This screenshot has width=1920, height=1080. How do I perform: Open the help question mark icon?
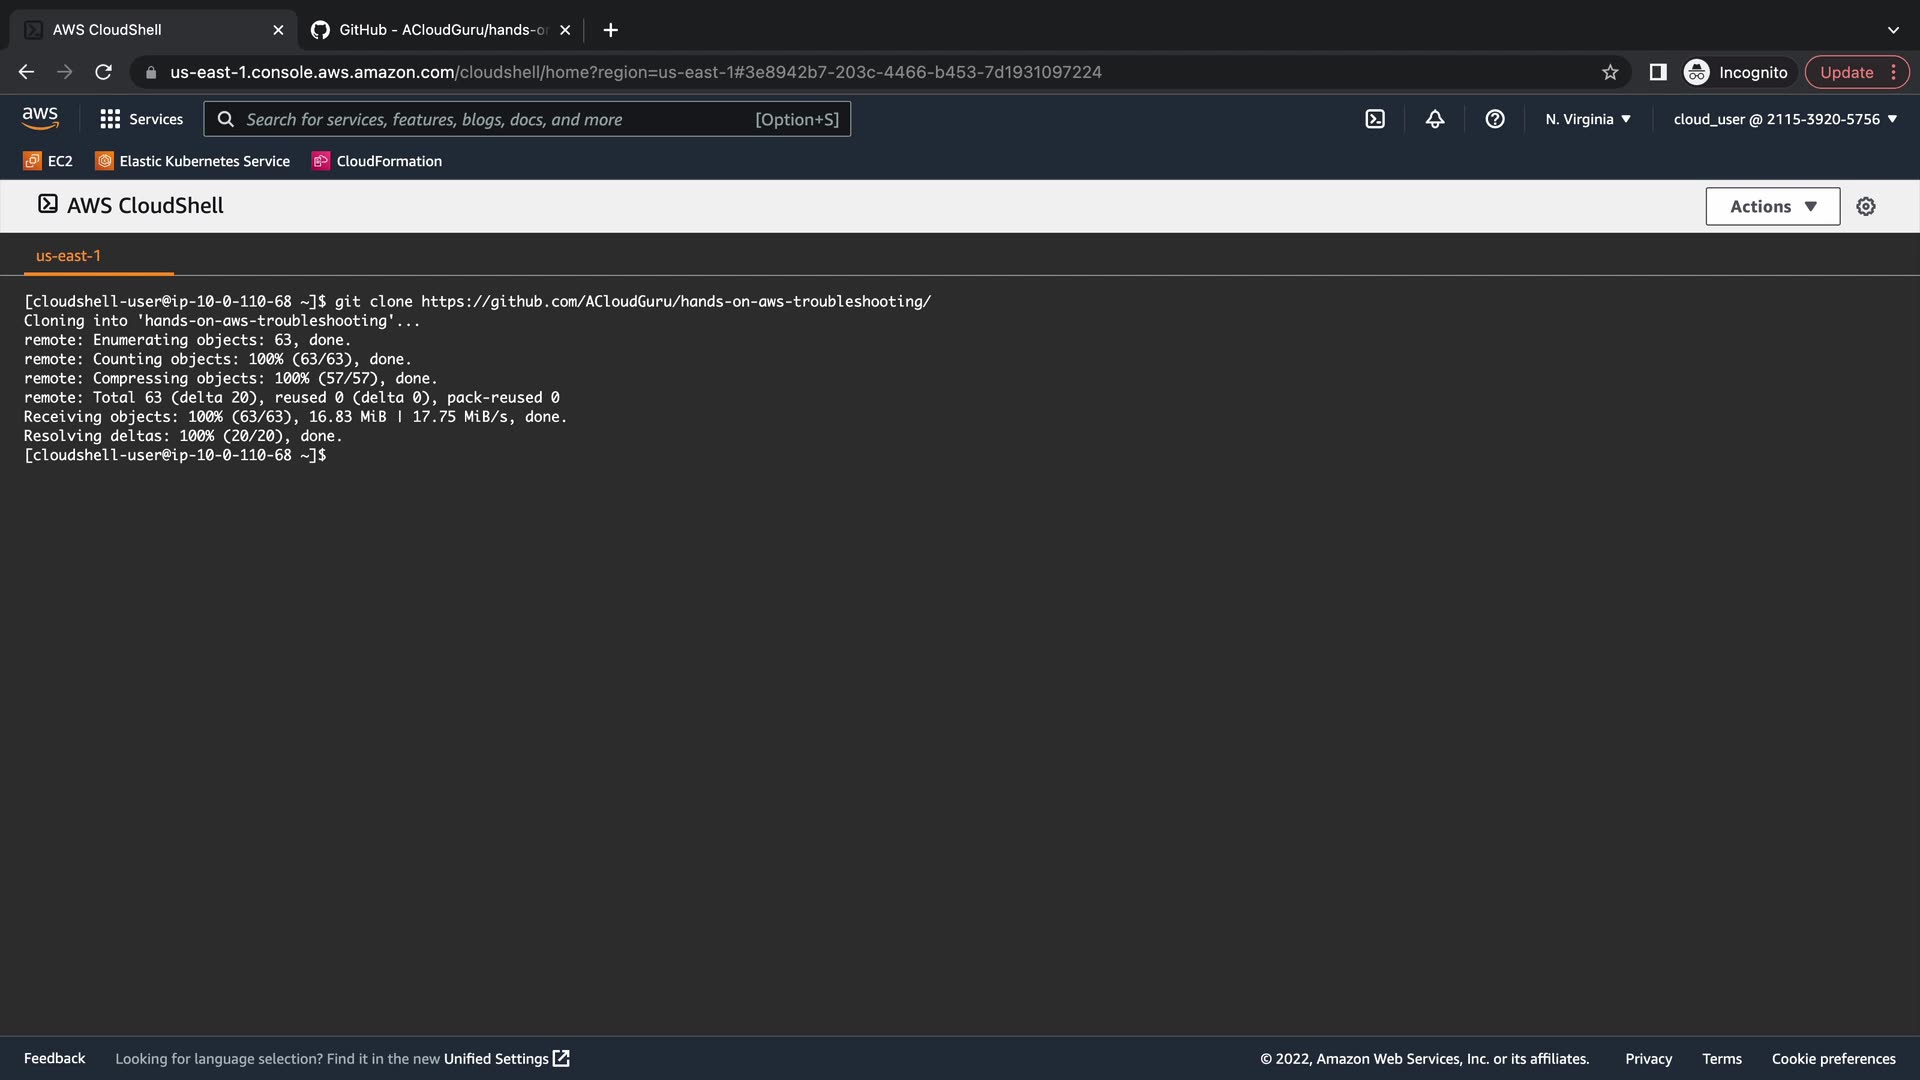[x=1495, y=119]
